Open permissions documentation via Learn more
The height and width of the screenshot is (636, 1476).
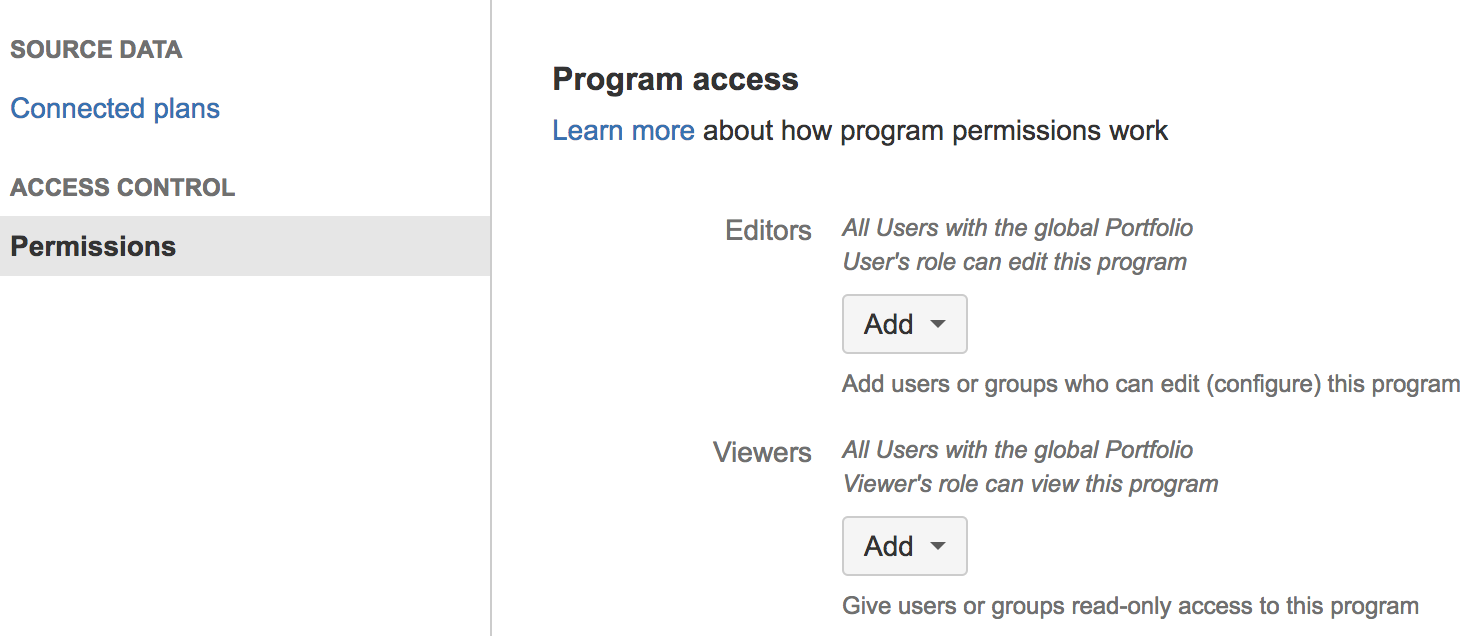(623, 130)
